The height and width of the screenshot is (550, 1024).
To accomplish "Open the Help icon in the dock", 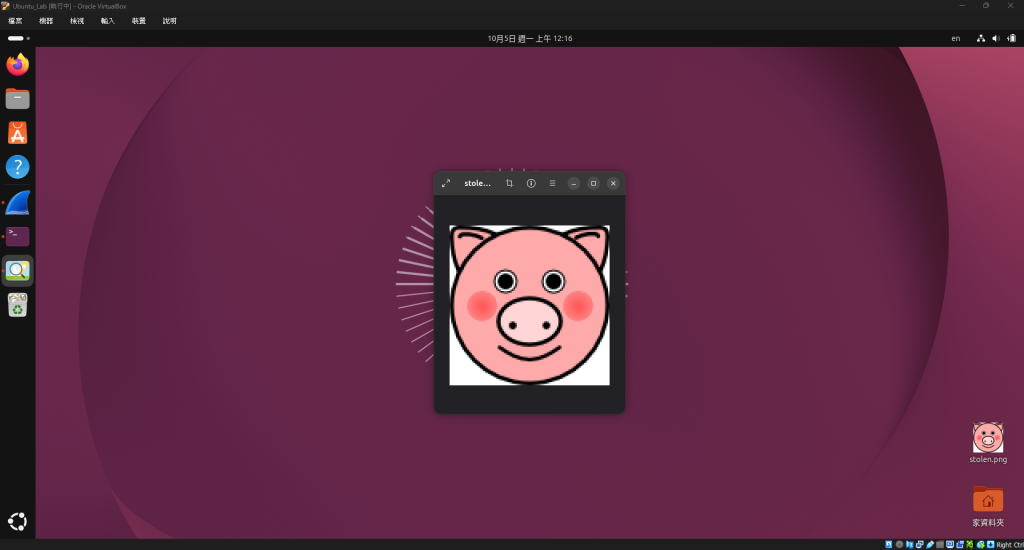I will 18,167.
